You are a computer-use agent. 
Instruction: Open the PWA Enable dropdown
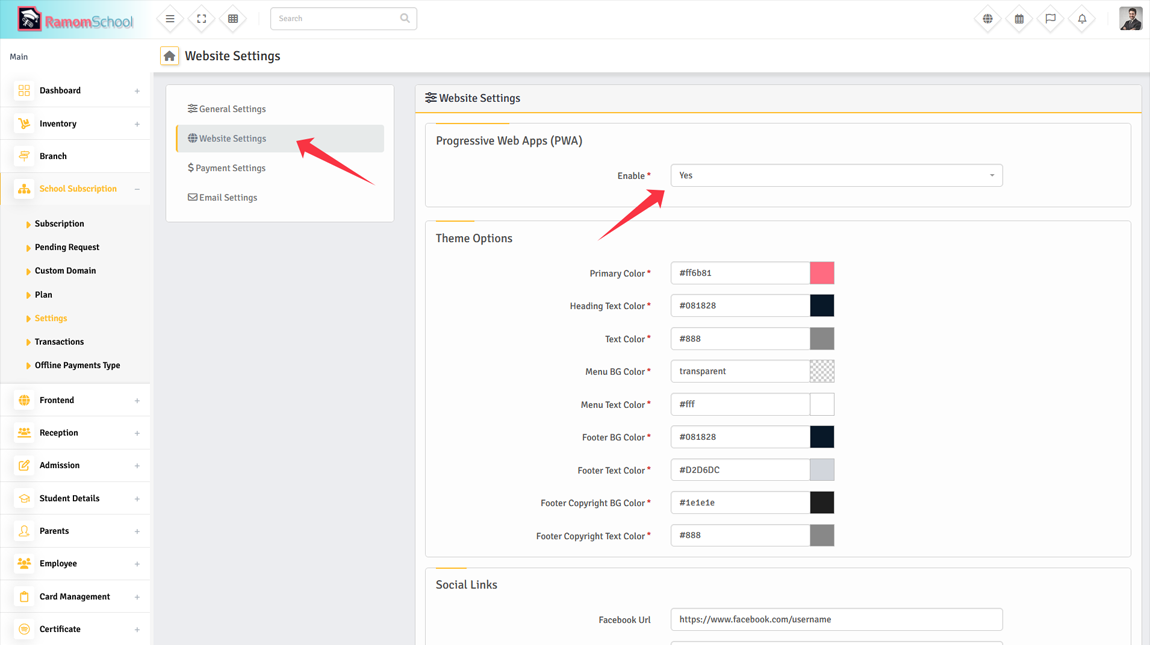point(836,176)
